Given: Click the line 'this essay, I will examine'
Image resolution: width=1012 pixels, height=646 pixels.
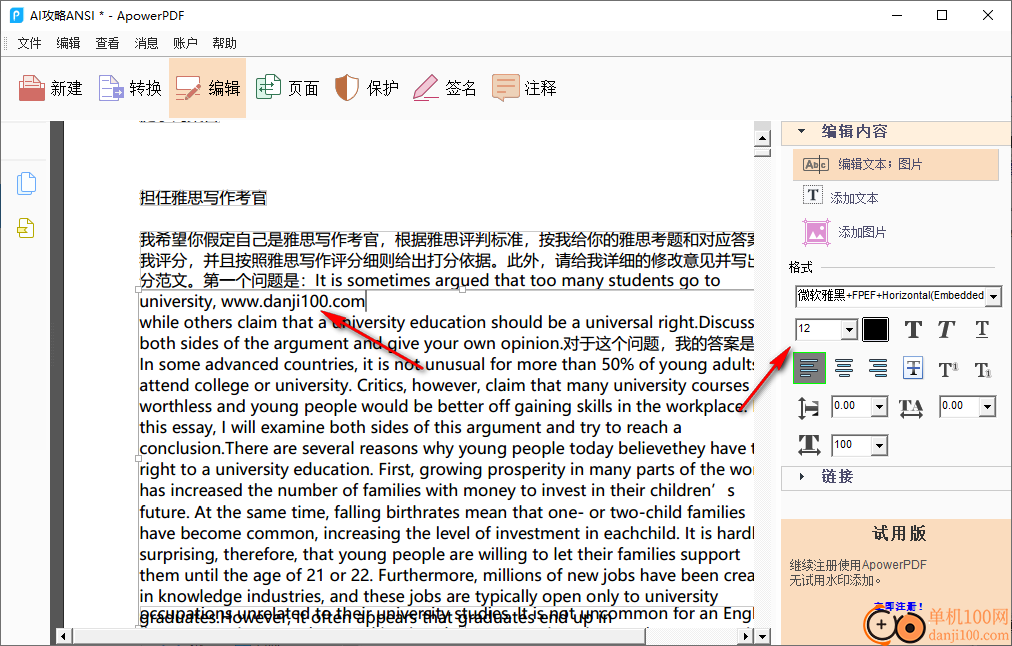Looking at the screenshot, I should coord(410,427).
